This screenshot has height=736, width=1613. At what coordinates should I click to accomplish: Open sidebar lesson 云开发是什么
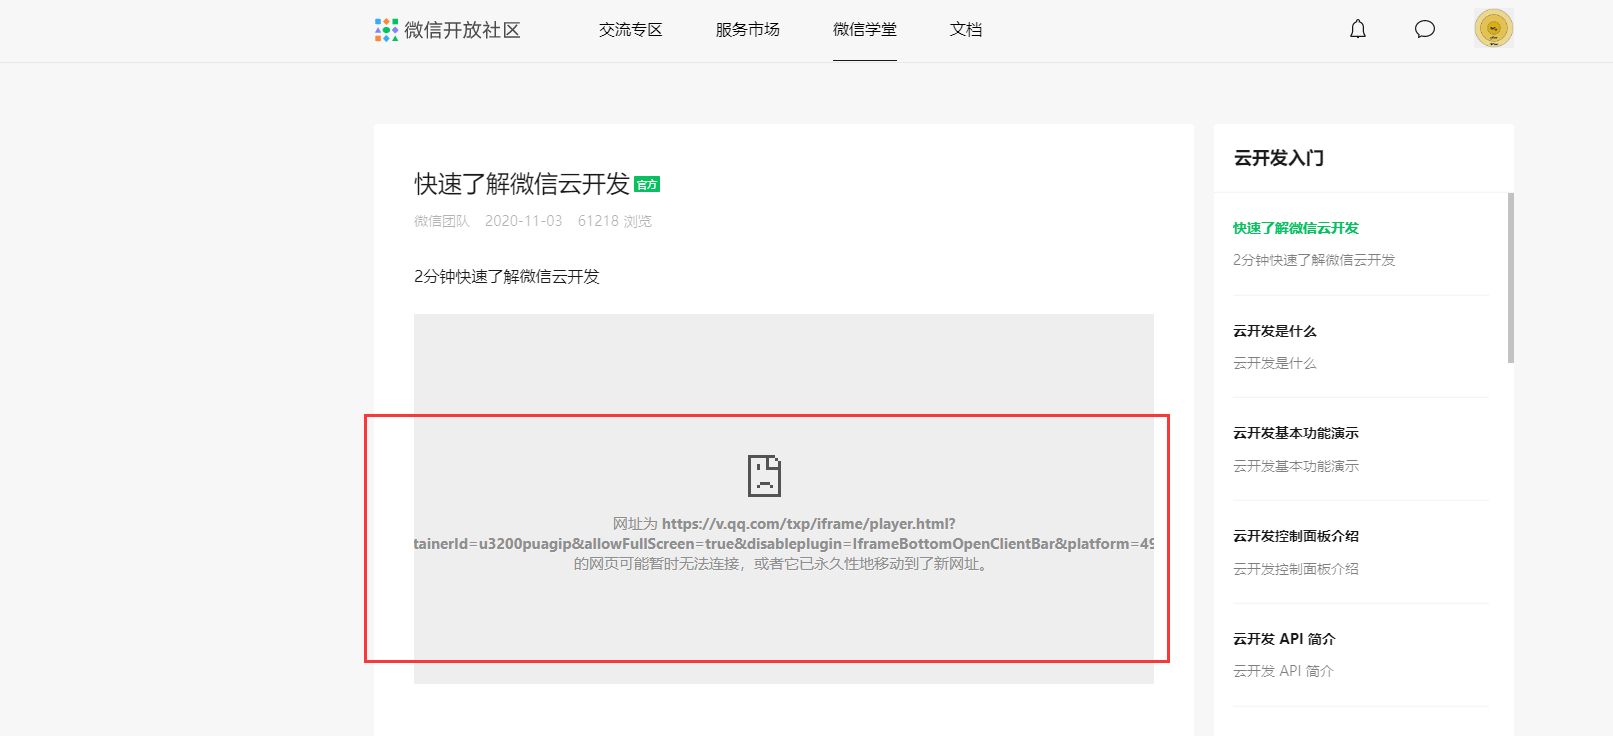click(1275, 331)
